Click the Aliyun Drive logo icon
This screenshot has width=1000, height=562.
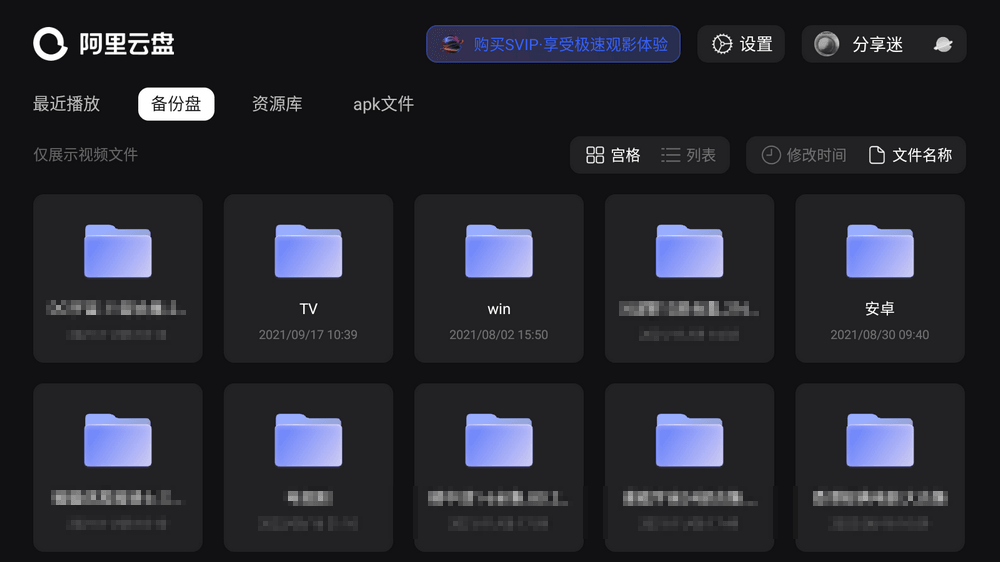point(50,44)
